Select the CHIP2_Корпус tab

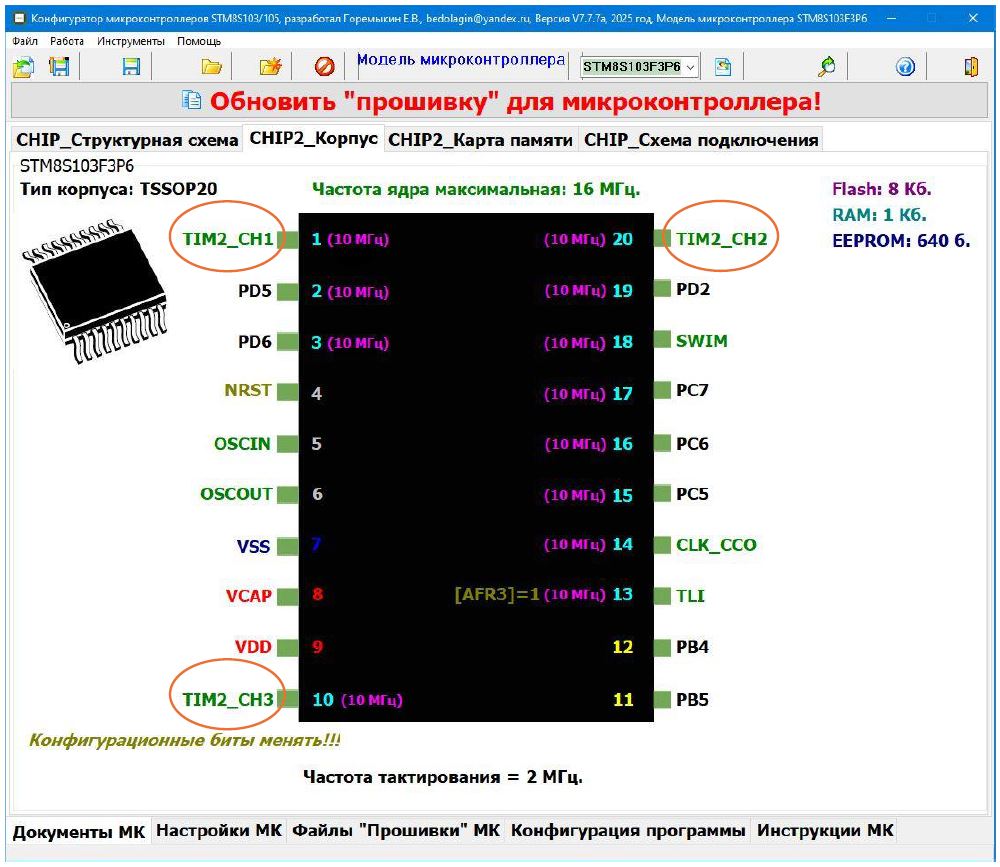coord(313,138)
